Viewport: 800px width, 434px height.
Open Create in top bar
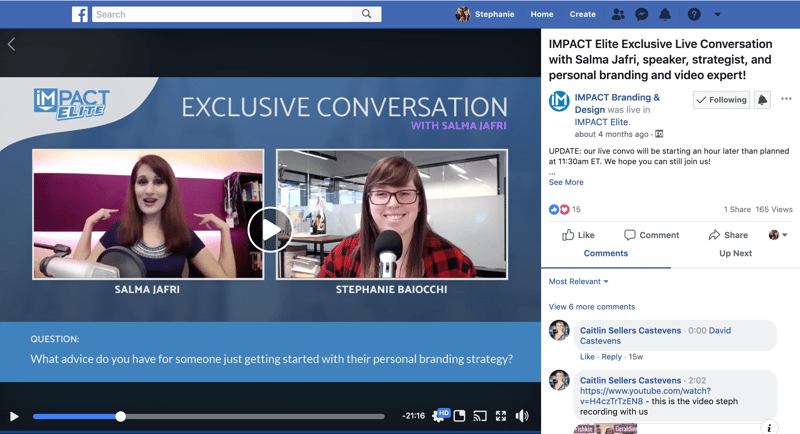click(583, 14)
